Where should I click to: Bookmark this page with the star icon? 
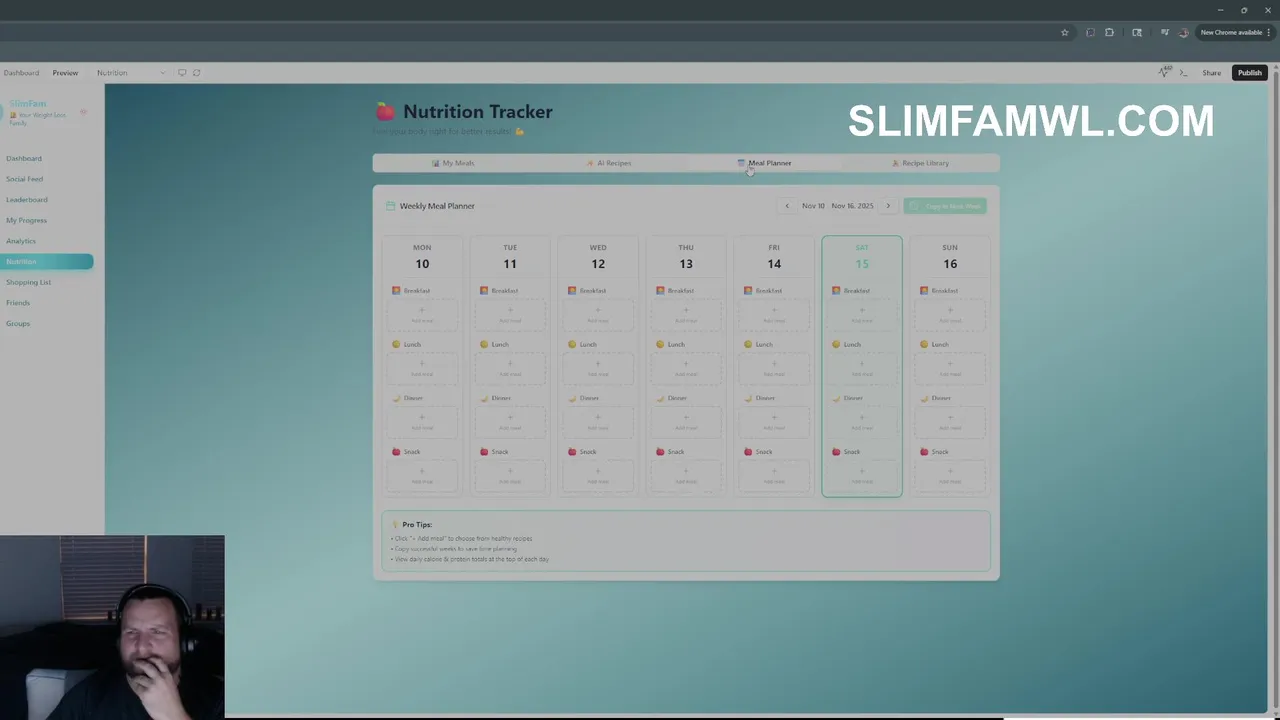[x=1065, y=32]
